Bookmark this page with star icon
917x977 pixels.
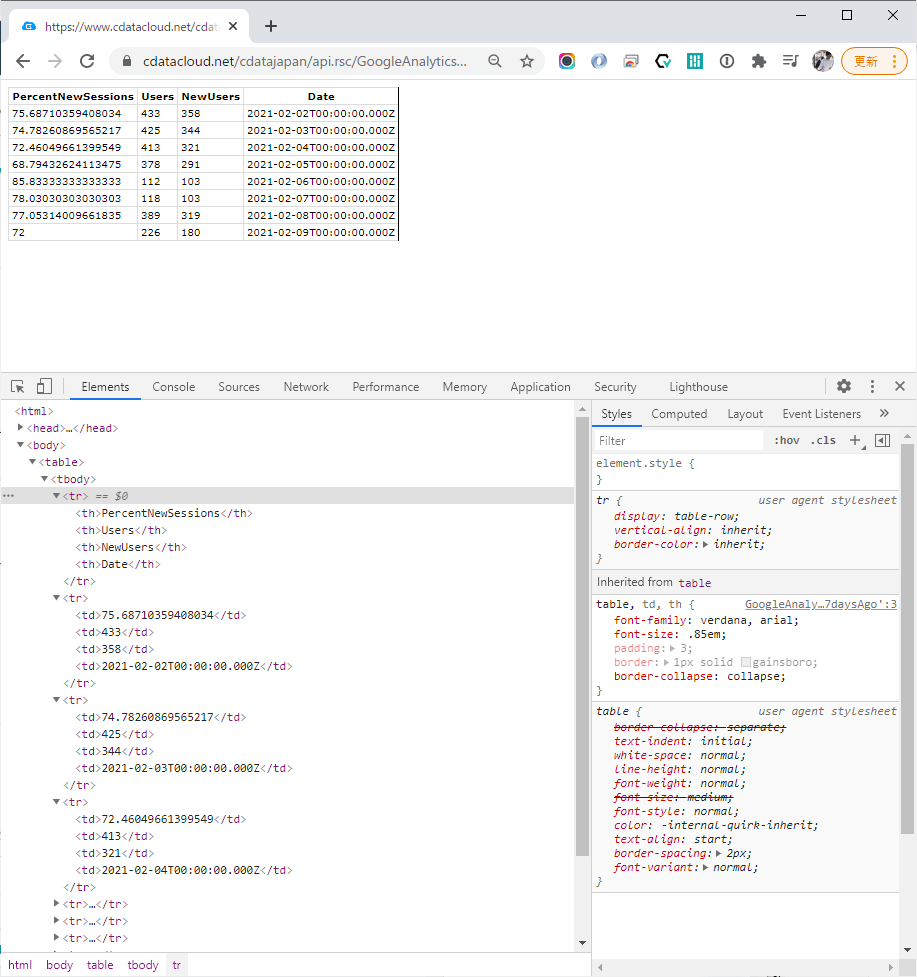click(x=527, y=61)
